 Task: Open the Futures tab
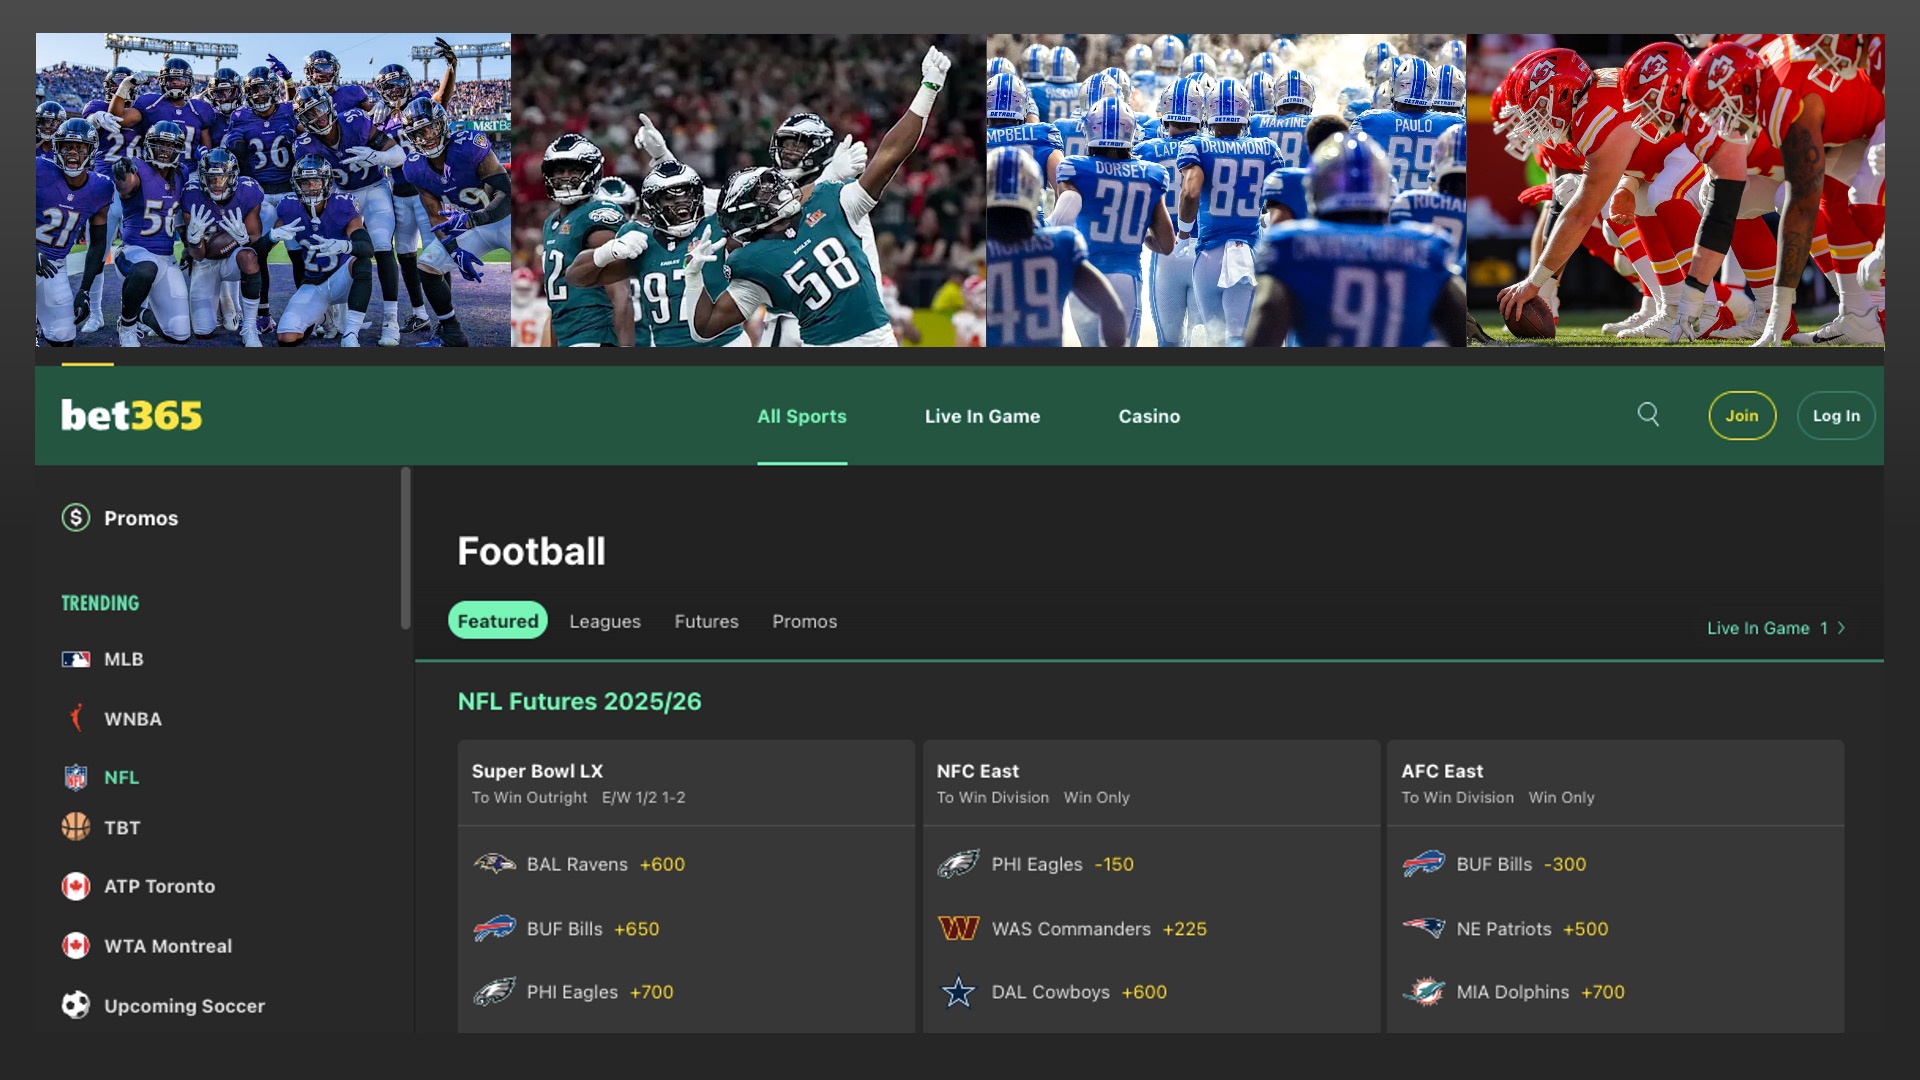click(706, 621)
